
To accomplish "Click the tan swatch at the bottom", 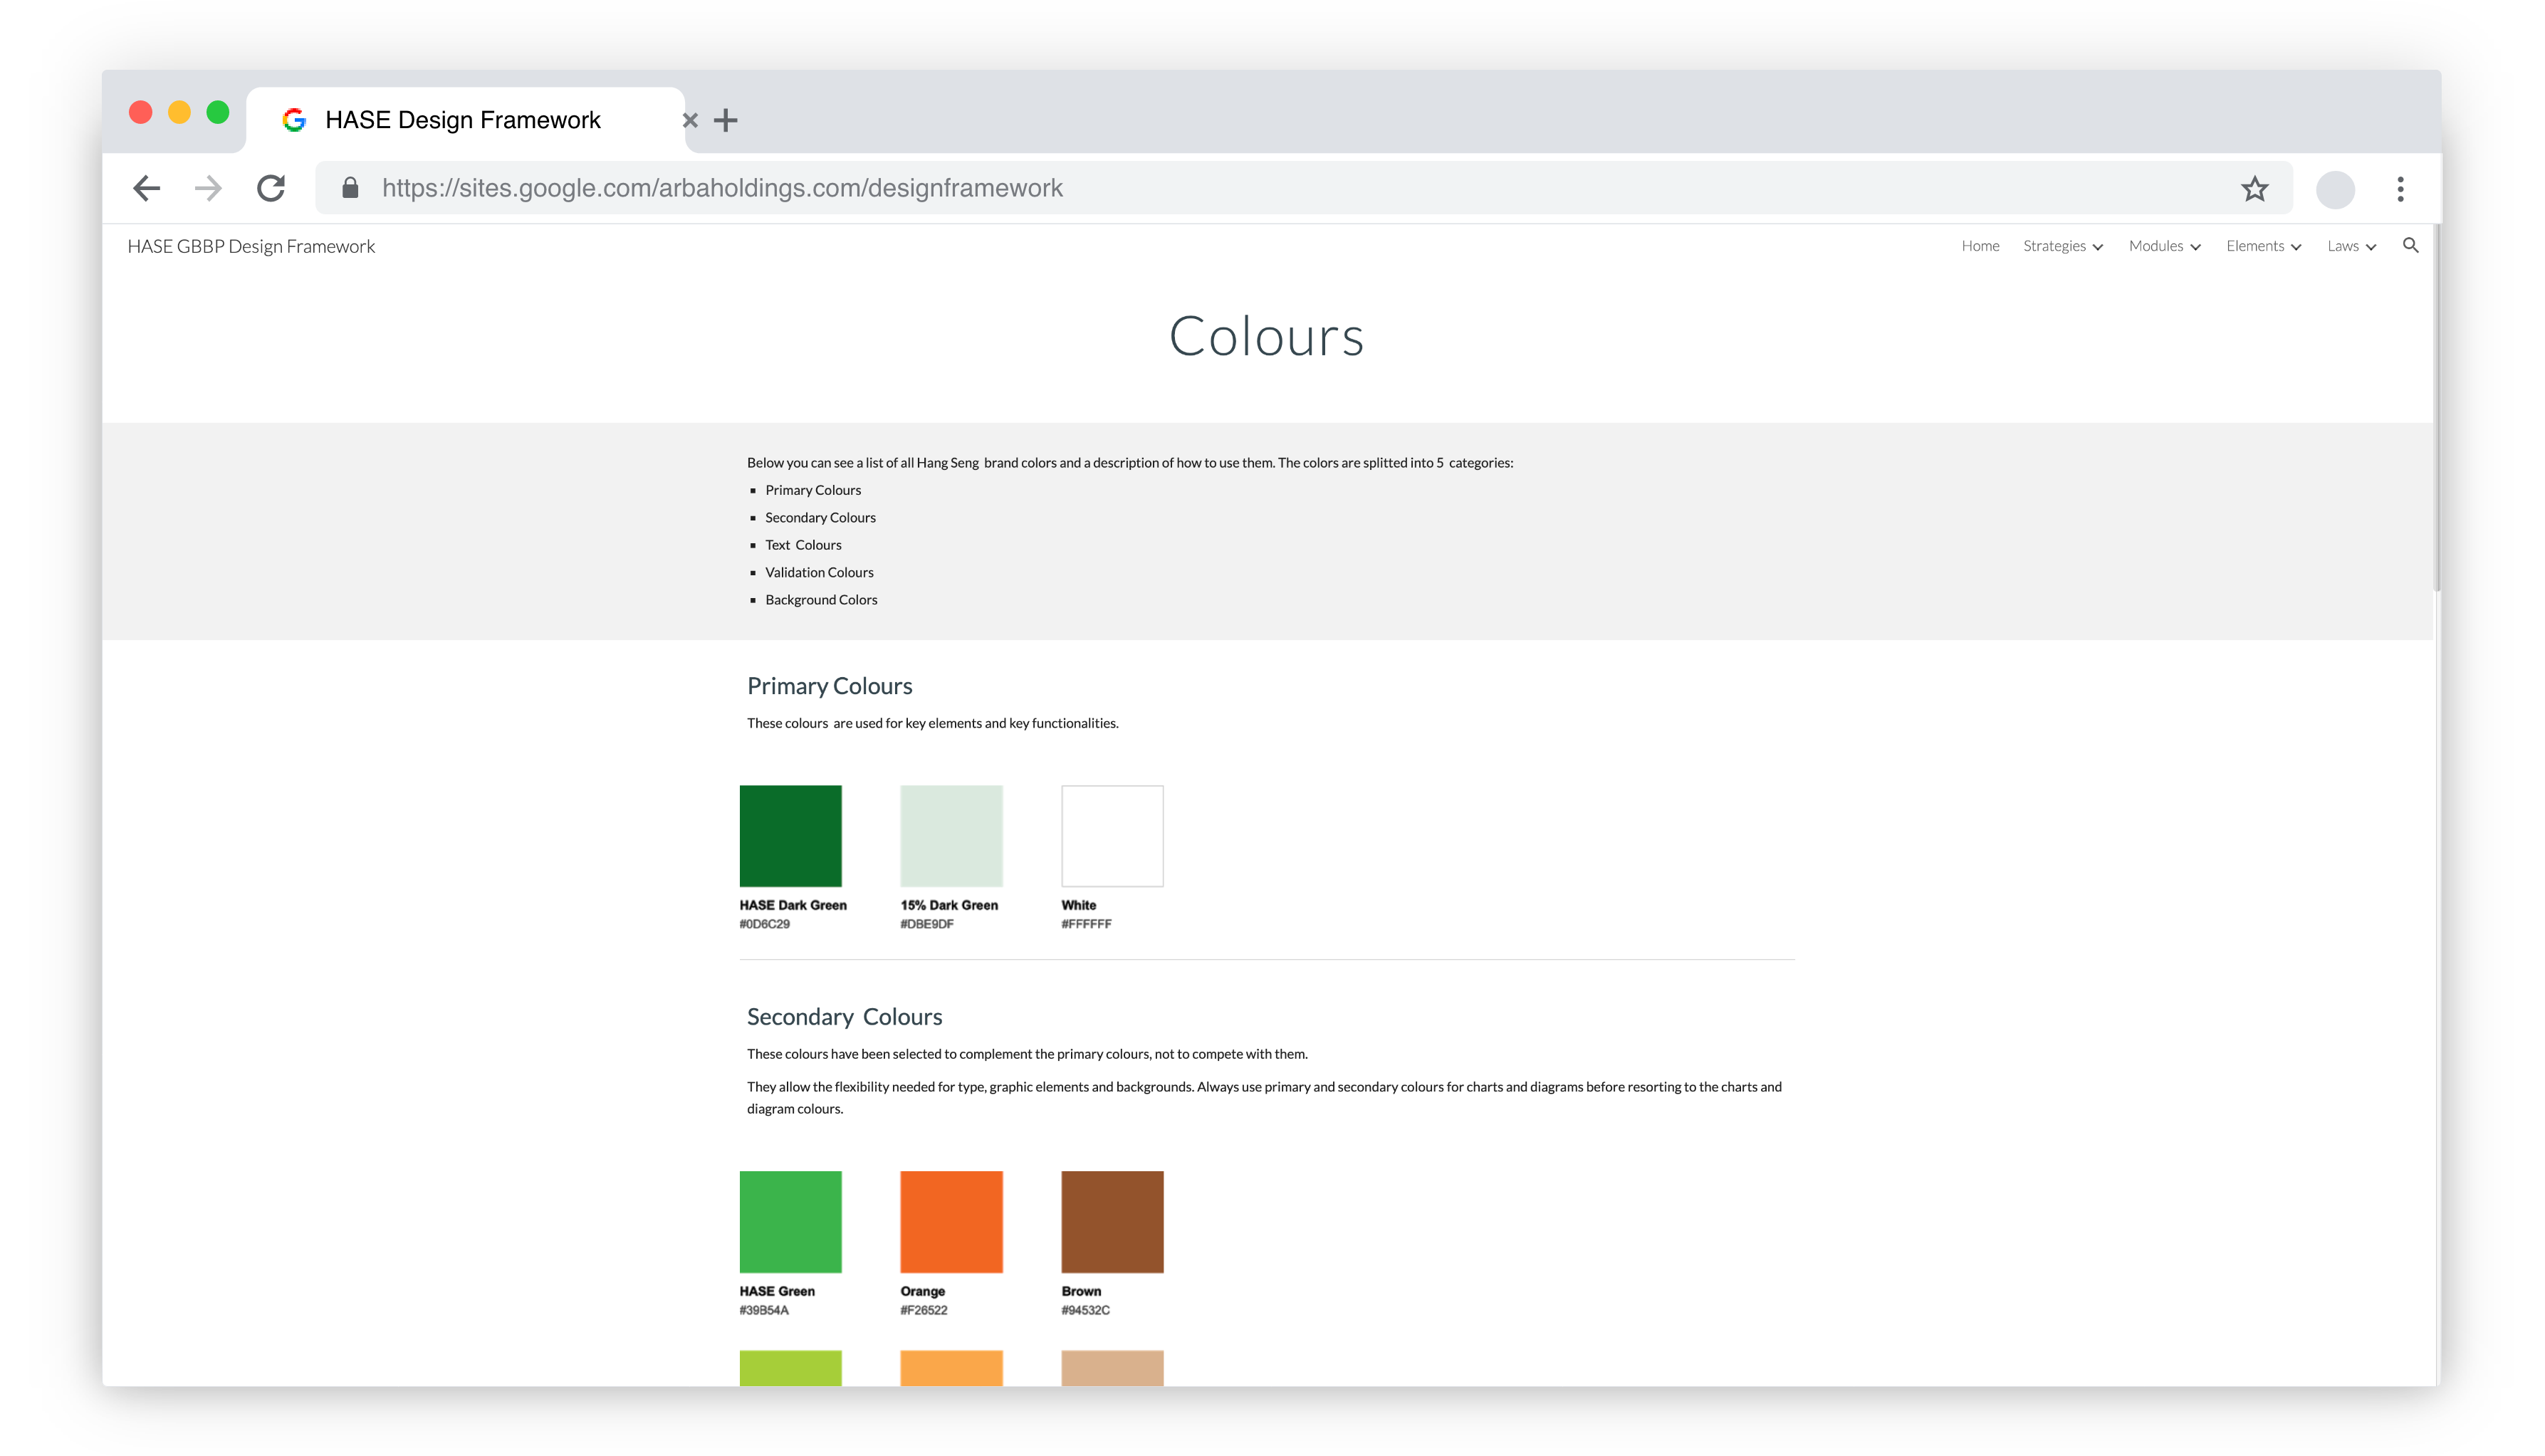I will (x=1112, y=1368).
